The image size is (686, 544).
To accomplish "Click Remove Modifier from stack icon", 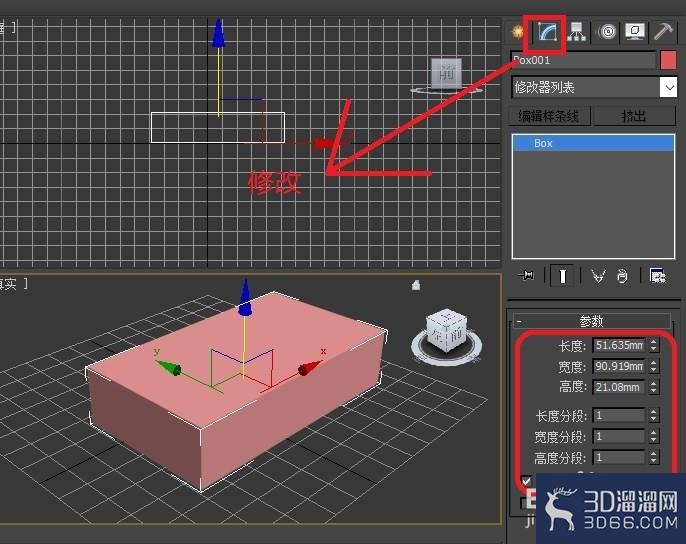I will tap(622, 276).
